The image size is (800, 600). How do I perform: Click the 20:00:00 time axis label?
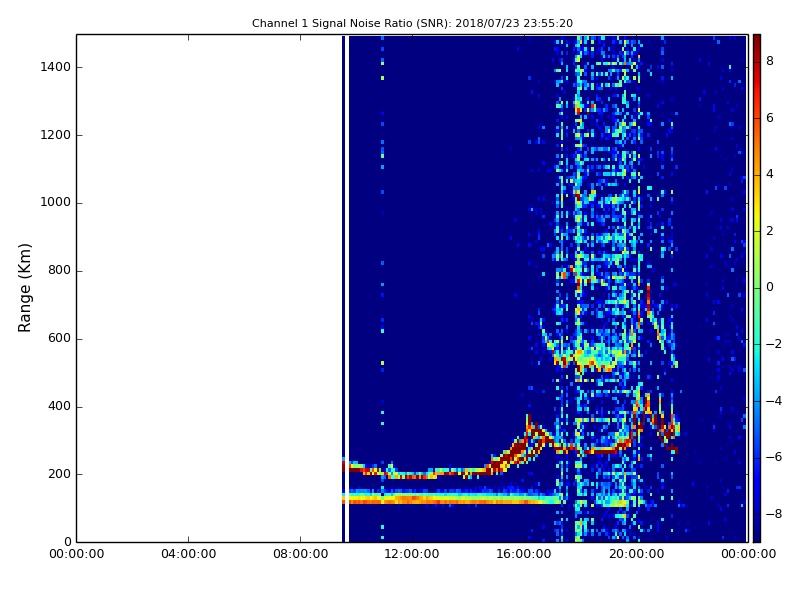coord(636,554)
